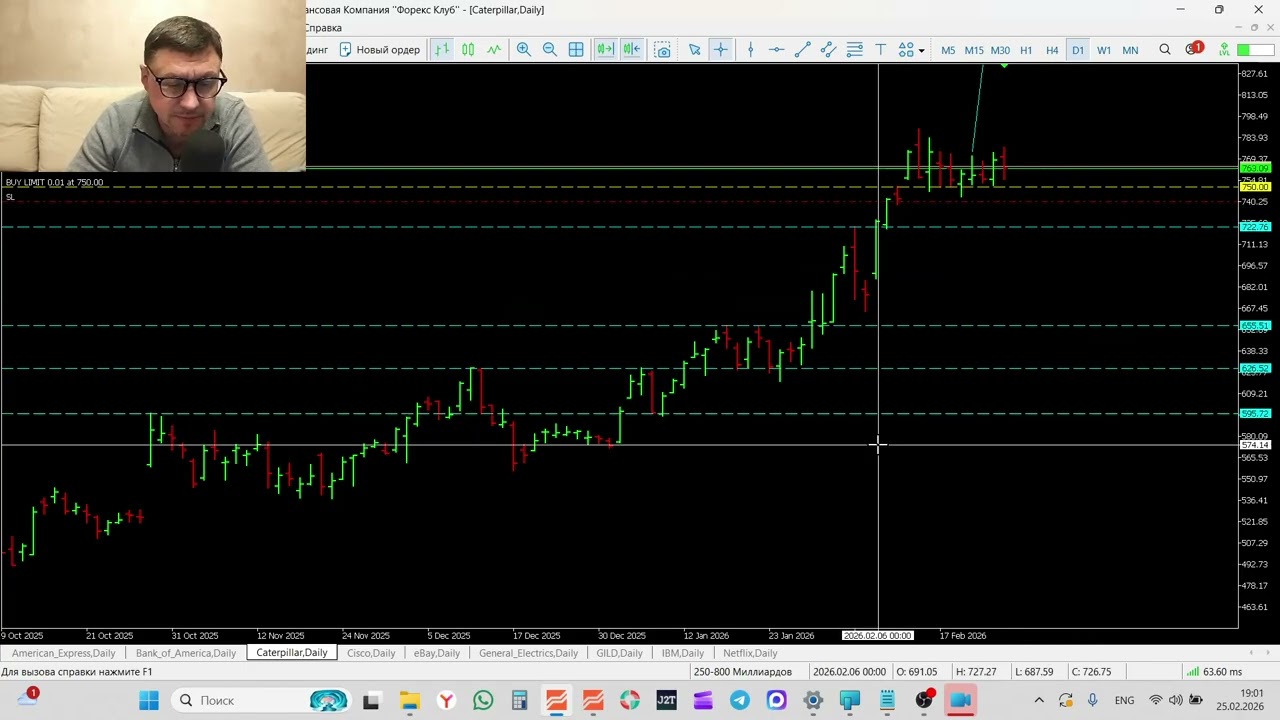Open the Справка help menu
The width and height of the screenshot is (1280, 720).
point(323,28)
